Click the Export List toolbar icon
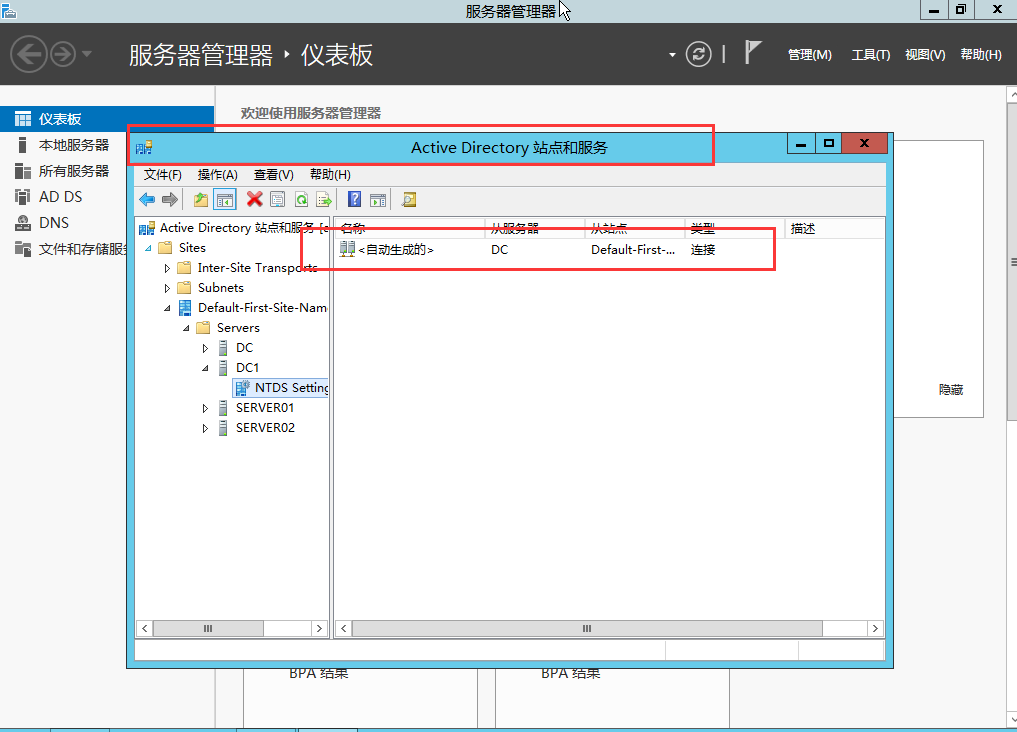1017x732 pixels. (x=324, y=200)
